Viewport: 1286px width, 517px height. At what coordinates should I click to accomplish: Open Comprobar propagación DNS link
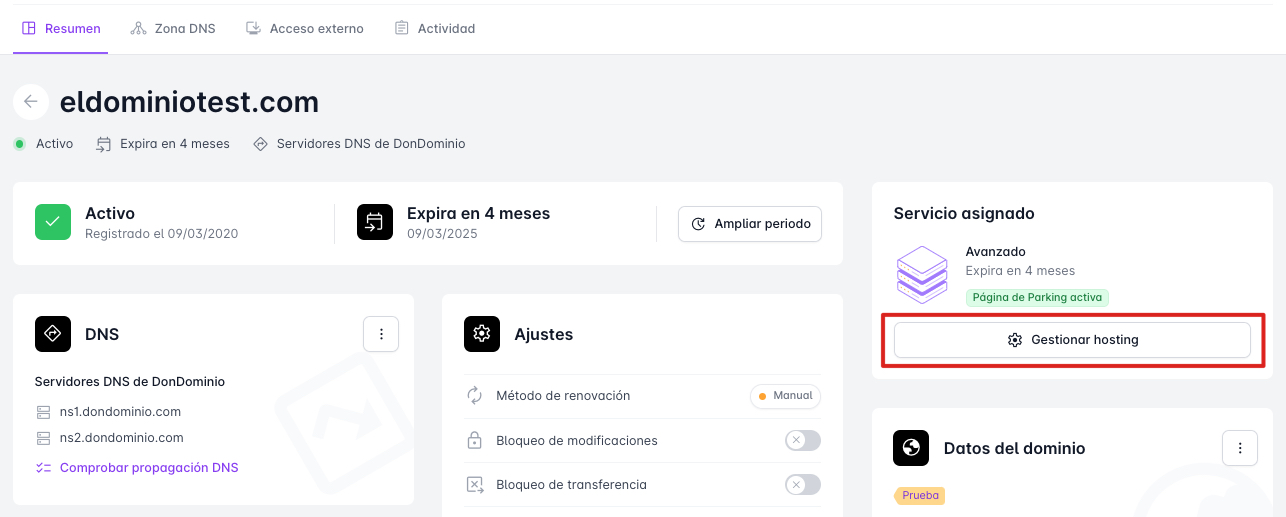pyautogui.click(x=148, y=468)
